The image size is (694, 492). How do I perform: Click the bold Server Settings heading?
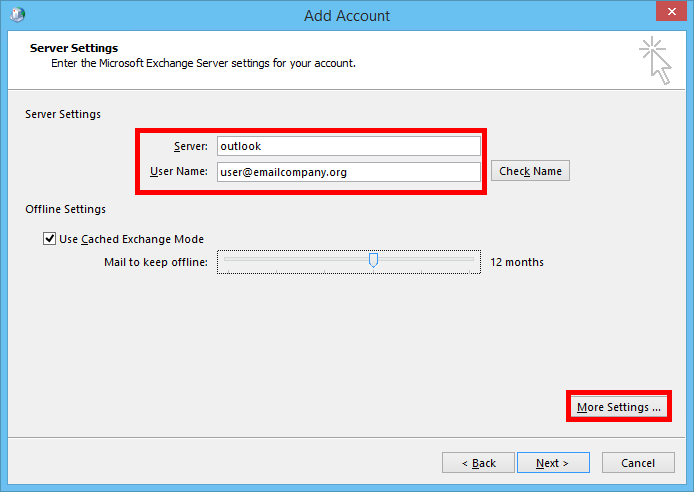[x=74, y=48]
